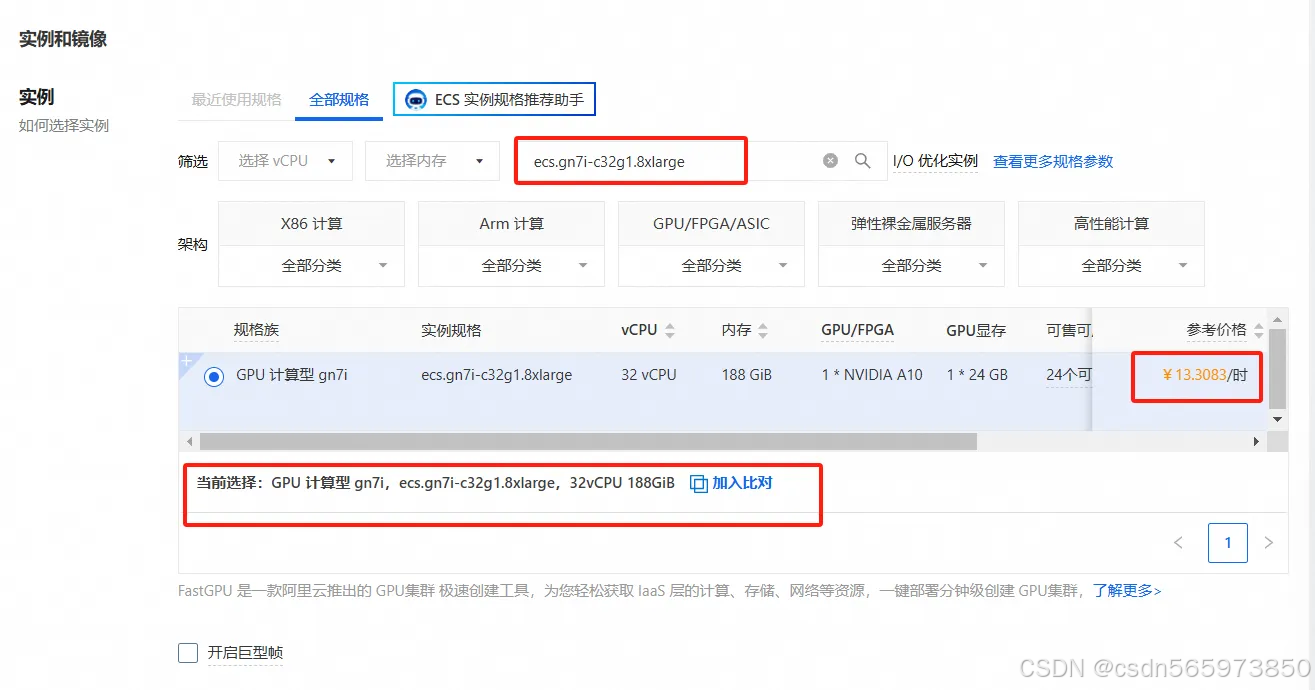Open the 查看更多规格参数 link

[x=1052, y=159]
